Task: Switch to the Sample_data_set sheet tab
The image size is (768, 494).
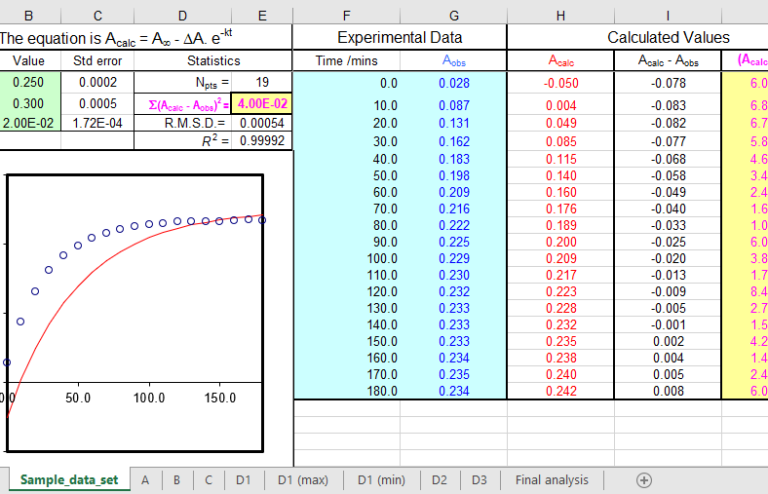Action: coord(69,480)
